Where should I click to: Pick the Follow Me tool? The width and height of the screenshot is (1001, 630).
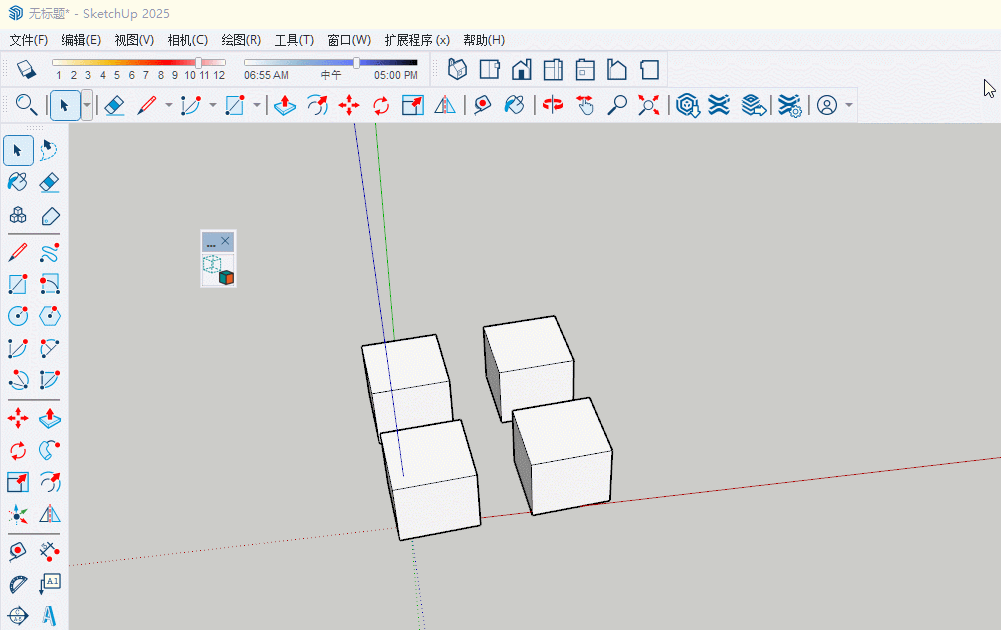tap(48, 449)
